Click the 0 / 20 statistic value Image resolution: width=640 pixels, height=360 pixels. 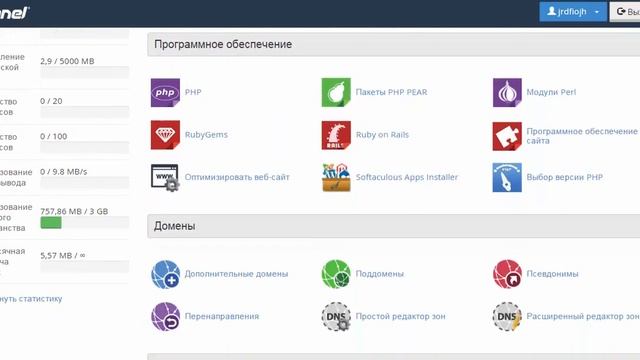click(x=51, y=101)
